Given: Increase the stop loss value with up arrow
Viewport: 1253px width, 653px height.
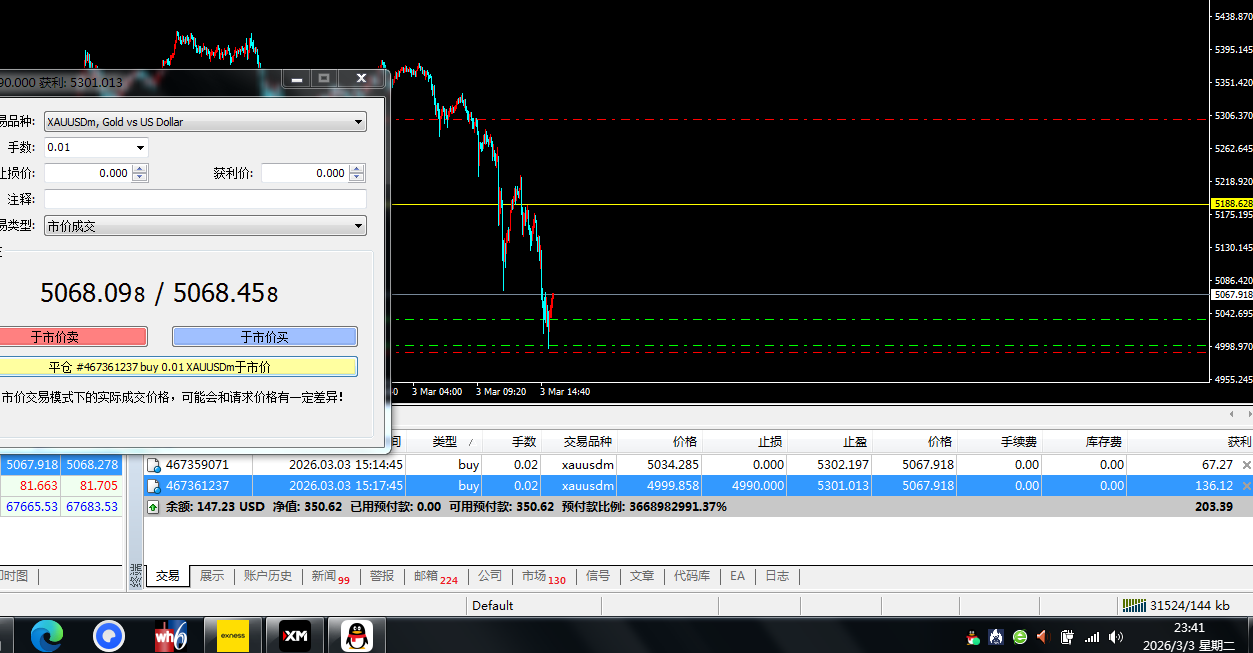Looking at the screenshot, I should pos(140,169).
